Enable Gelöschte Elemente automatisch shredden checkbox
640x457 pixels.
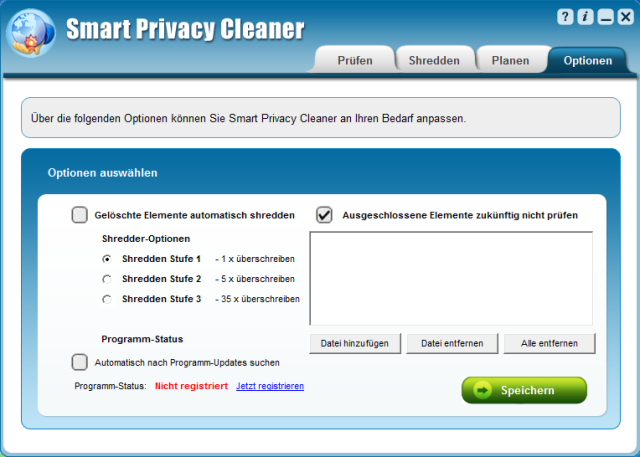pos(80,215)
